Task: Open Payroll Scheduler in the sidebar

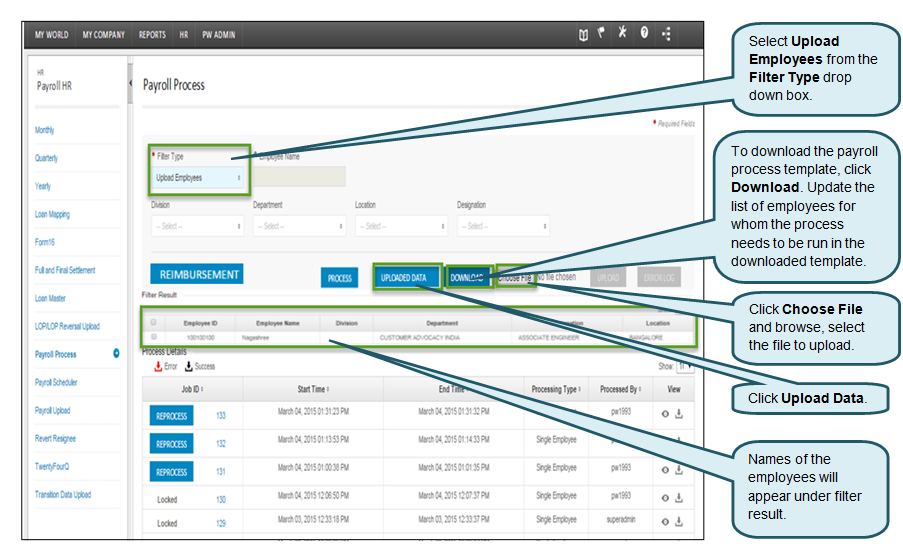Action: point(56,383)
